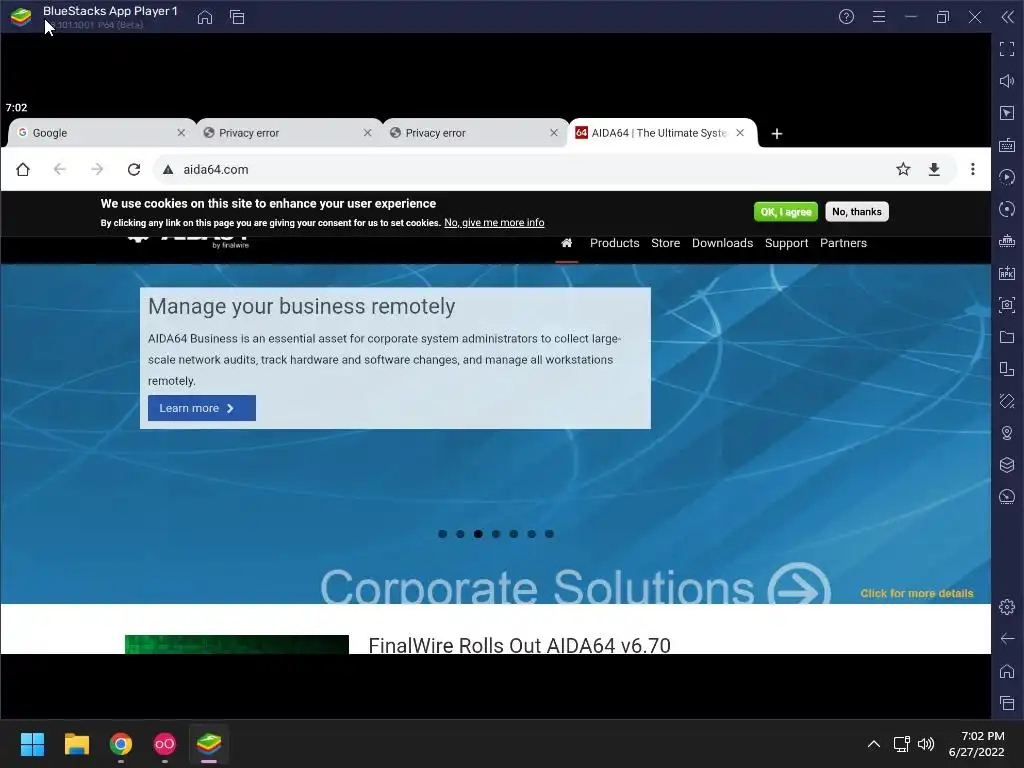The image size is (1024, 768).
Task: Open Windows Start menu
Action: click(32, 744)
